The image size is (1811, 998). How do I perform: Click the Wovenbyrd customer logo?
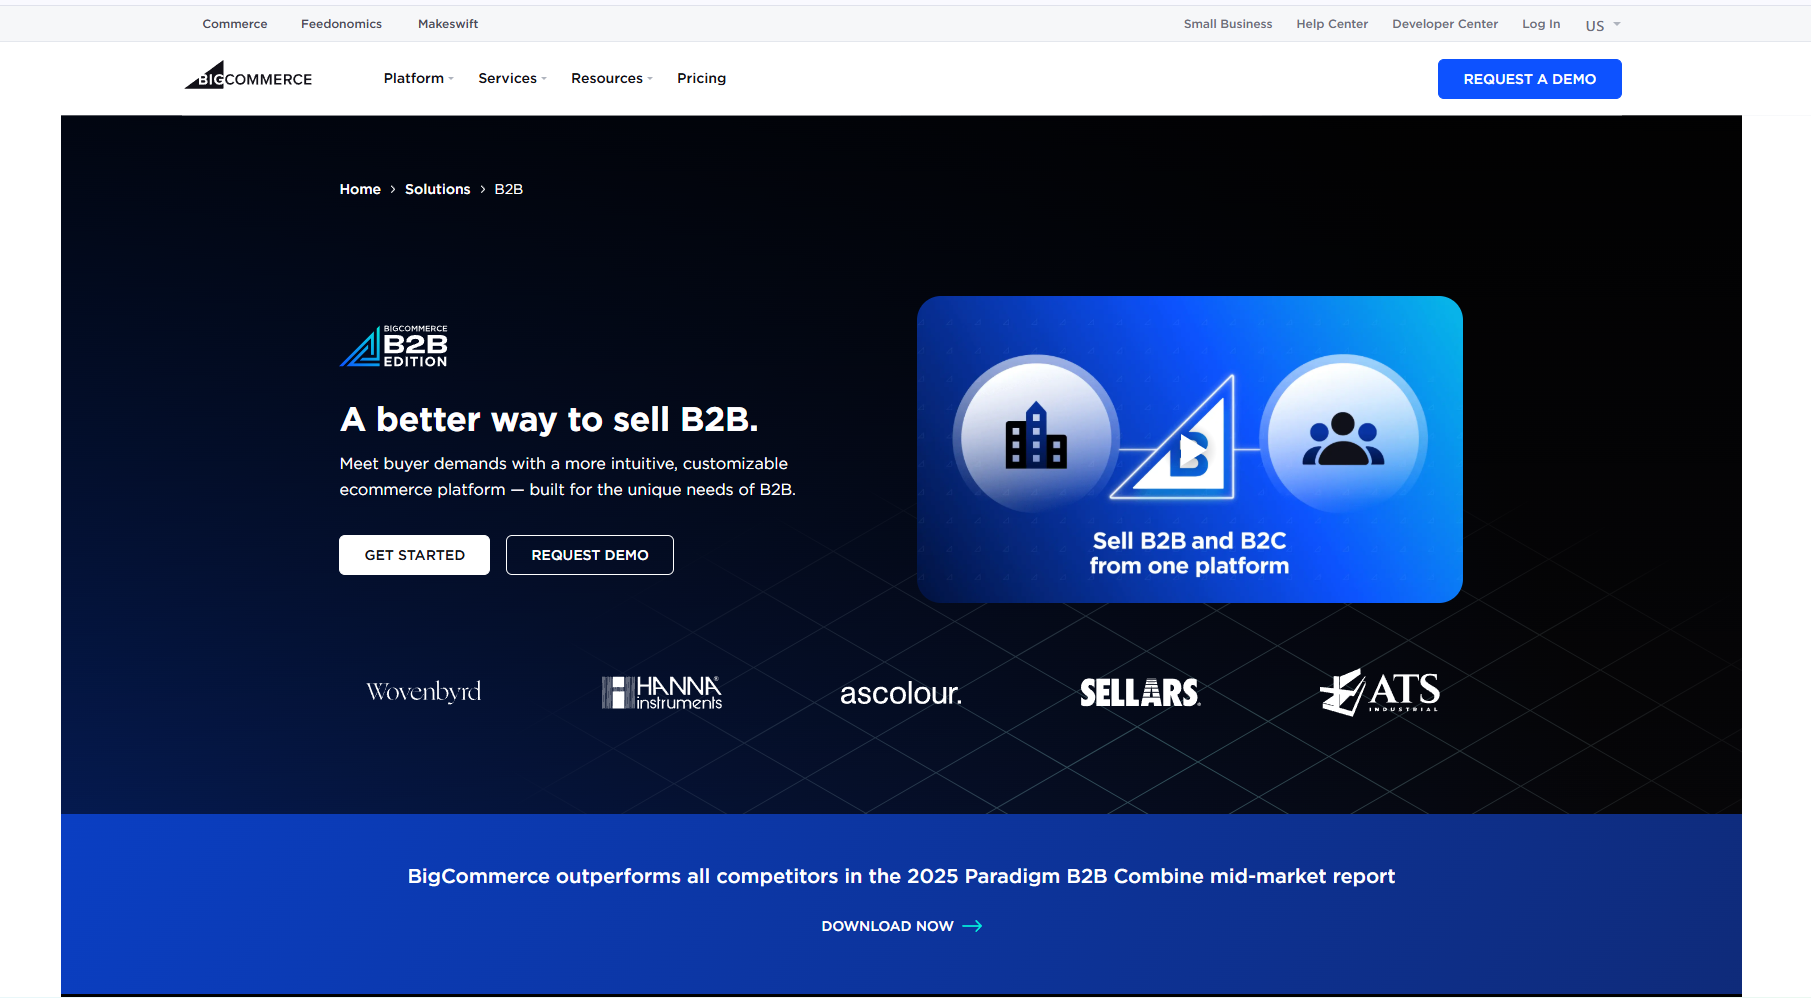[424, 692]
